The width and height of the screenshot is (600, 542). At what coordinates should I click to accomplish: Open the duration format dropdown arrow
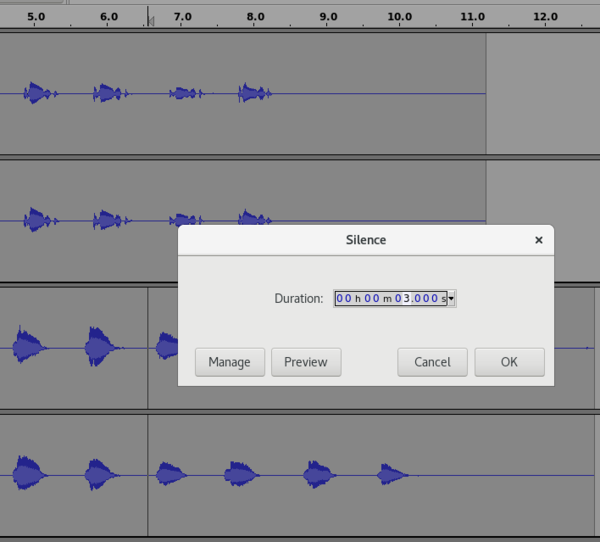point(451,298)
